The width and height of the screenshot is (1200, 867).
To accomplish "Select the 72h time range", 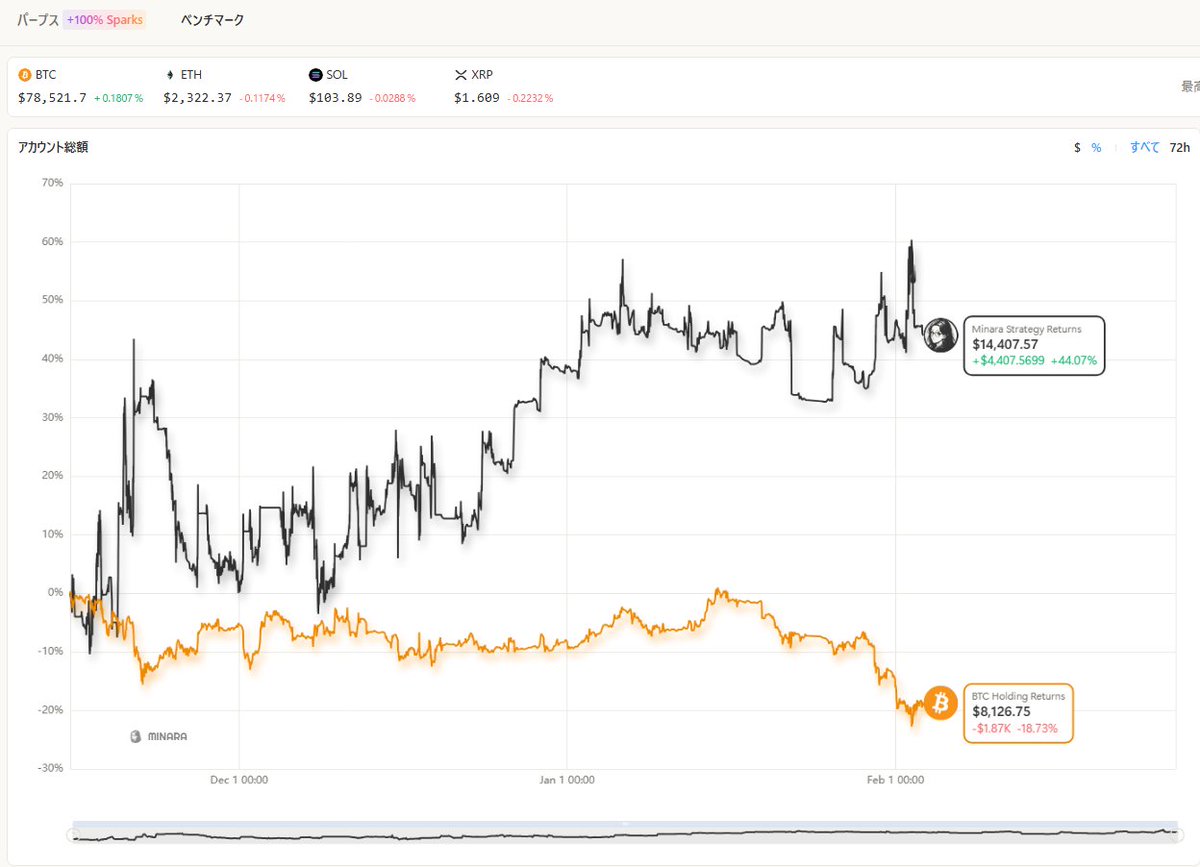I will (x=1180, y=147).
